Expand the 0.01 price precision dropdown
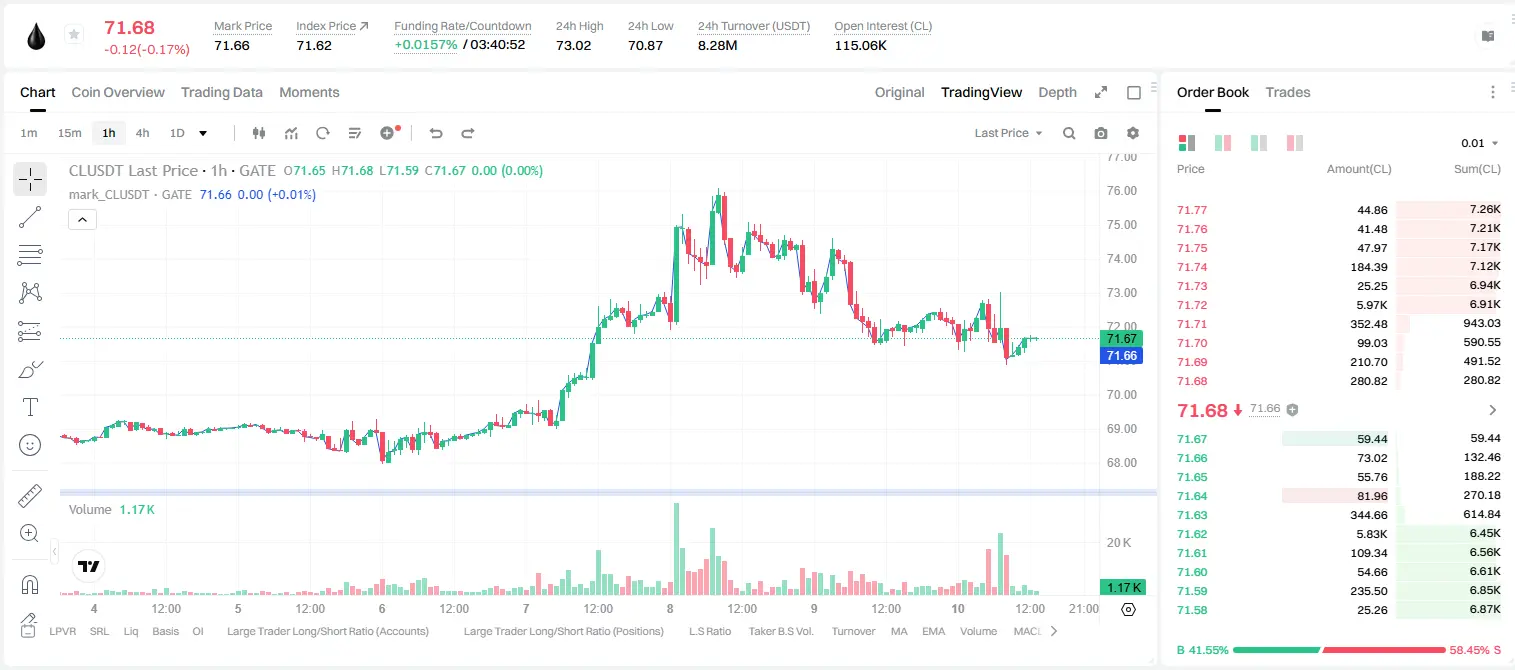The height and width of the screenshot is (670, 1515). [1479, 143]
